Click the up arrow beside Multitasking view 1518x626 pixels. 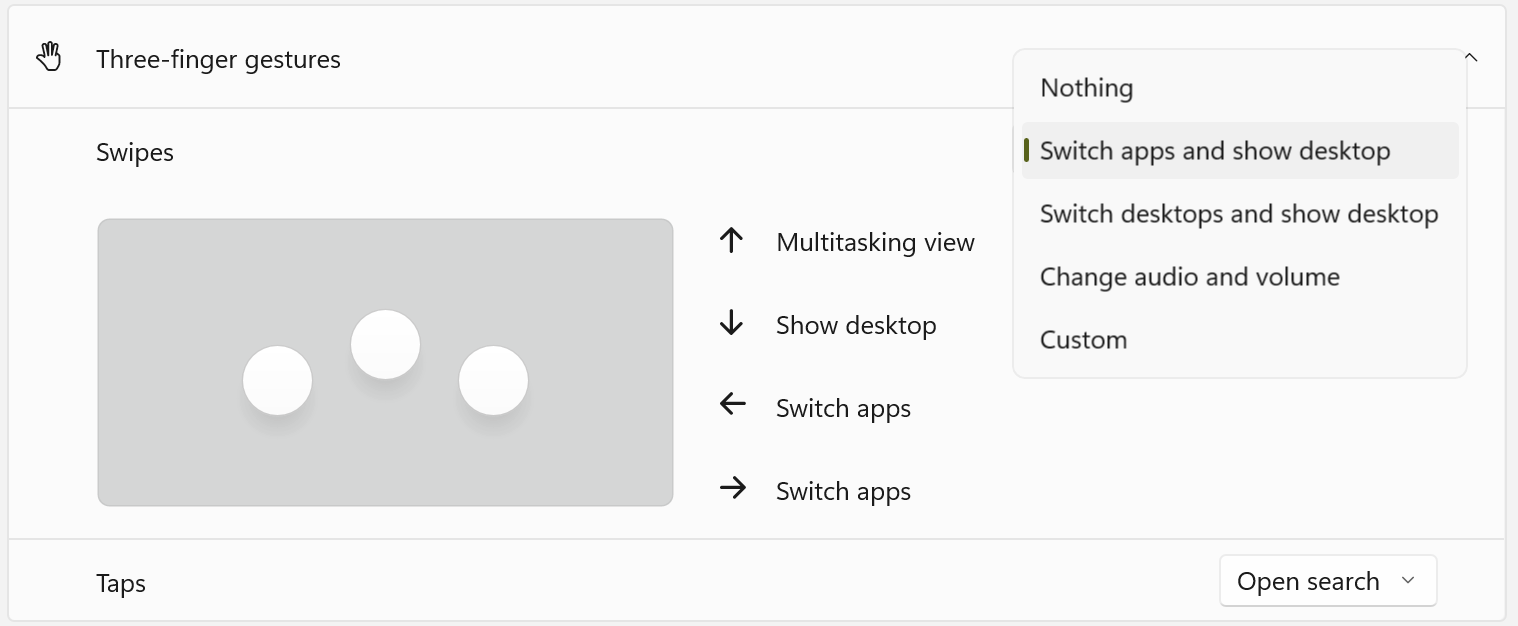pos(732,241)
